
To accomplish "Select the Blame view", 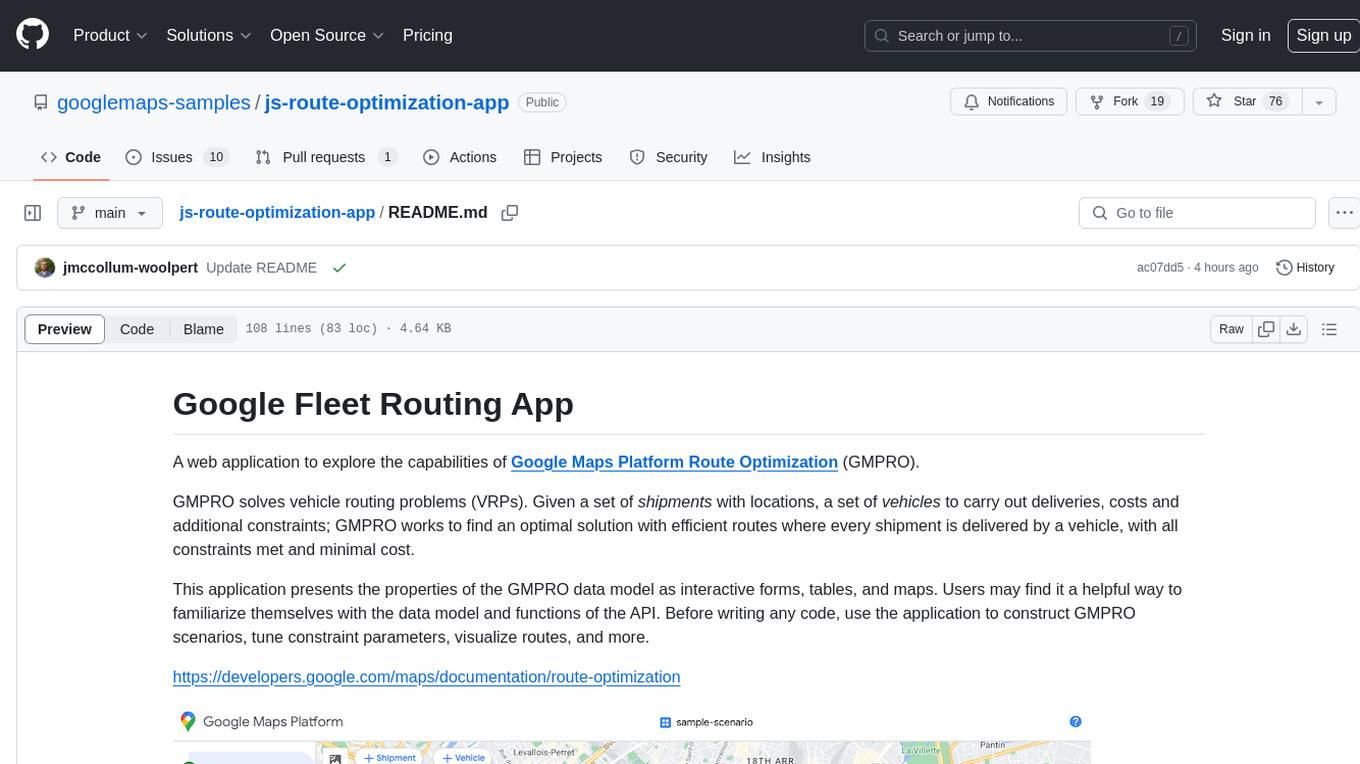I will pyautogui.click(x=203, y=329).
